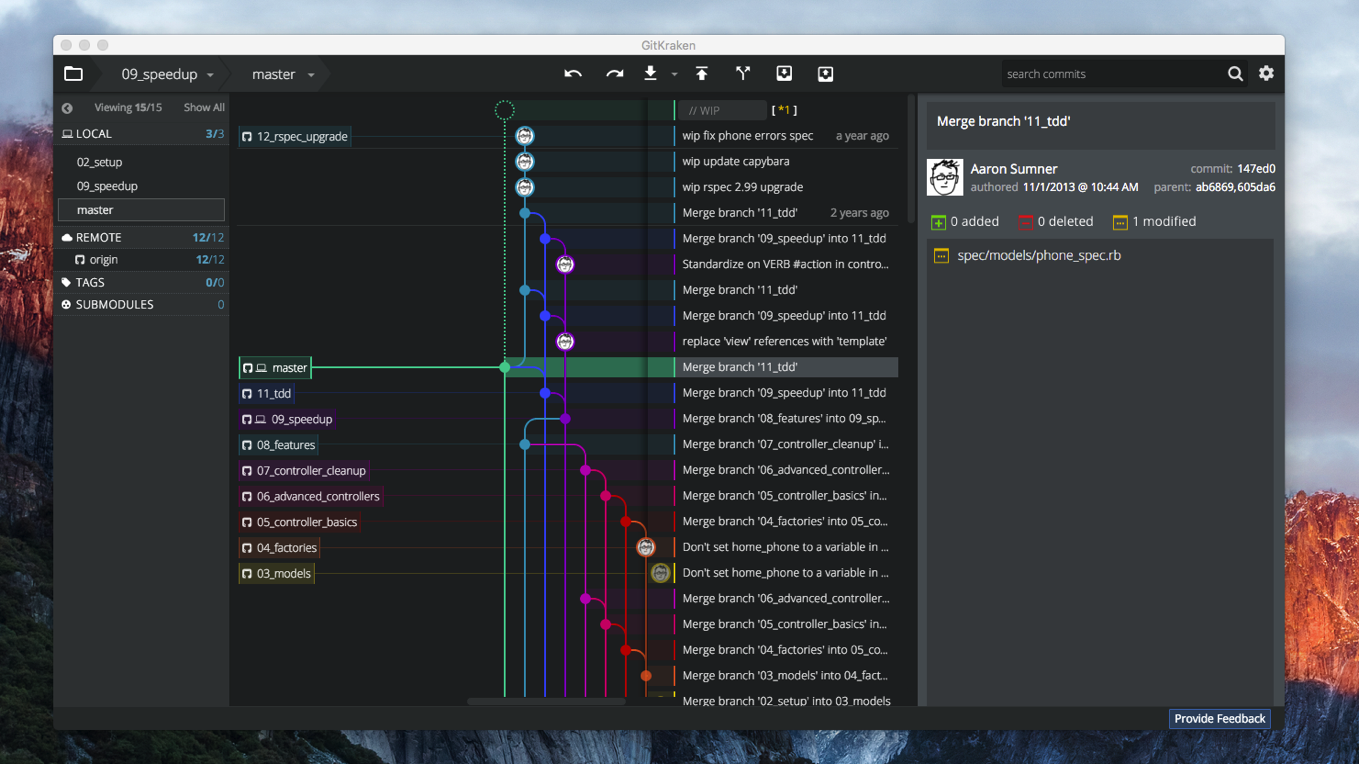Click the commit hash 147ed0
The image size is (1359, 764).
1256,169
